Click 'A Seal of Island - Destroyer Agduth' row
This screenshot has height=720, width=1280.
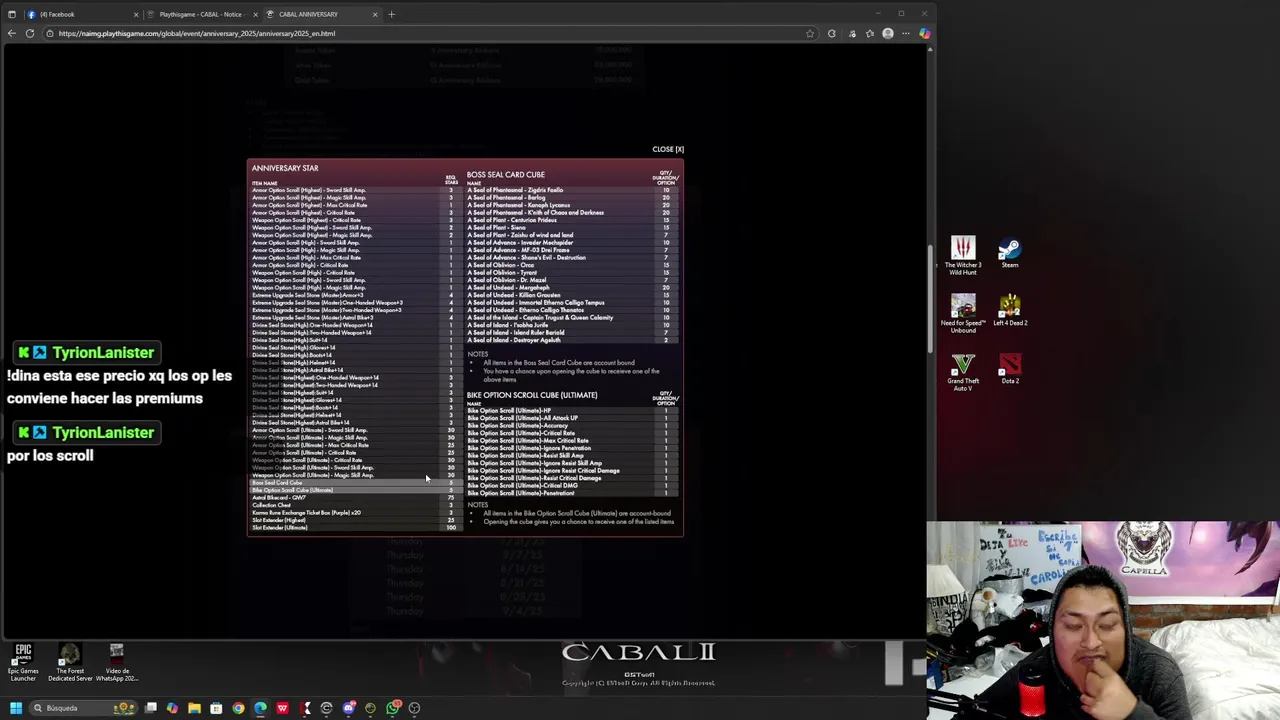[572, 340]
